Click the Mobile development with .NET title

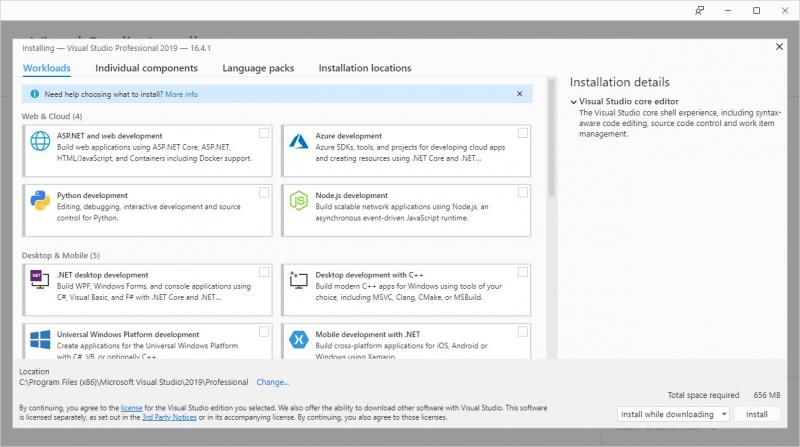coord(368,334)
